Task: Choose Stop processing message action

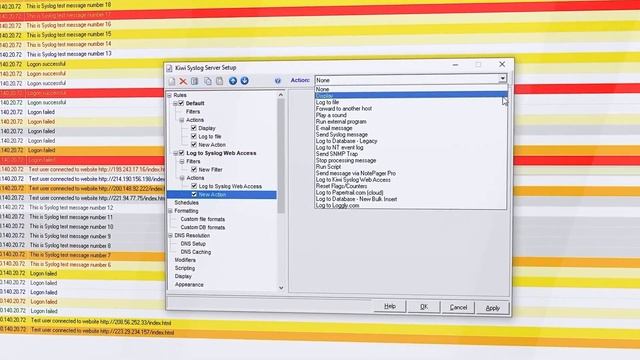Action: point(411,160)
